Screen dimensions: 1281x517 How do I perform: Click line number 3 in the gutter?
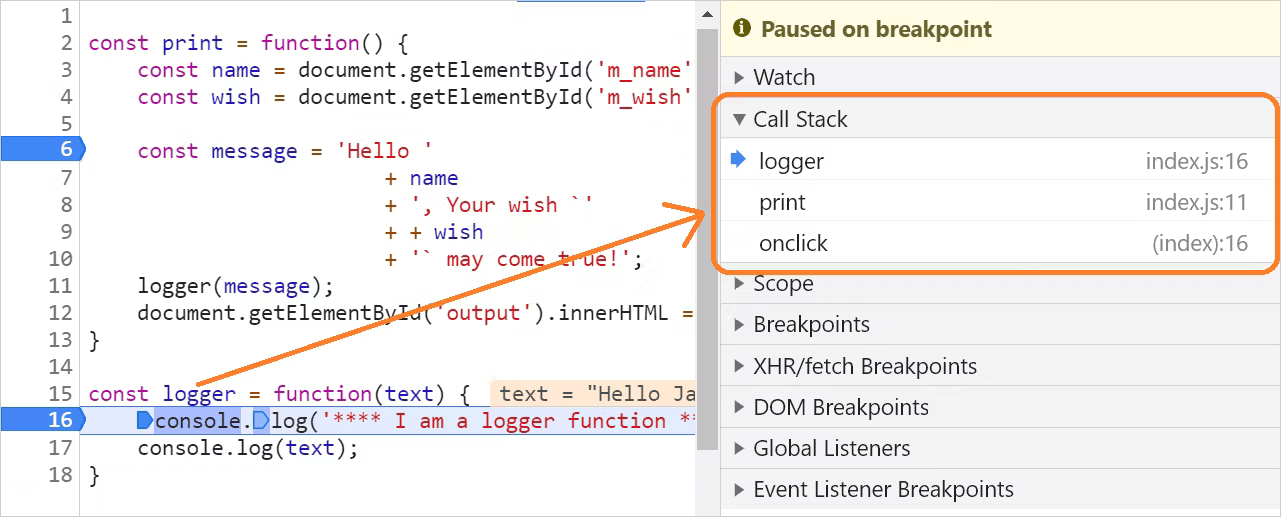click(66, 70)
